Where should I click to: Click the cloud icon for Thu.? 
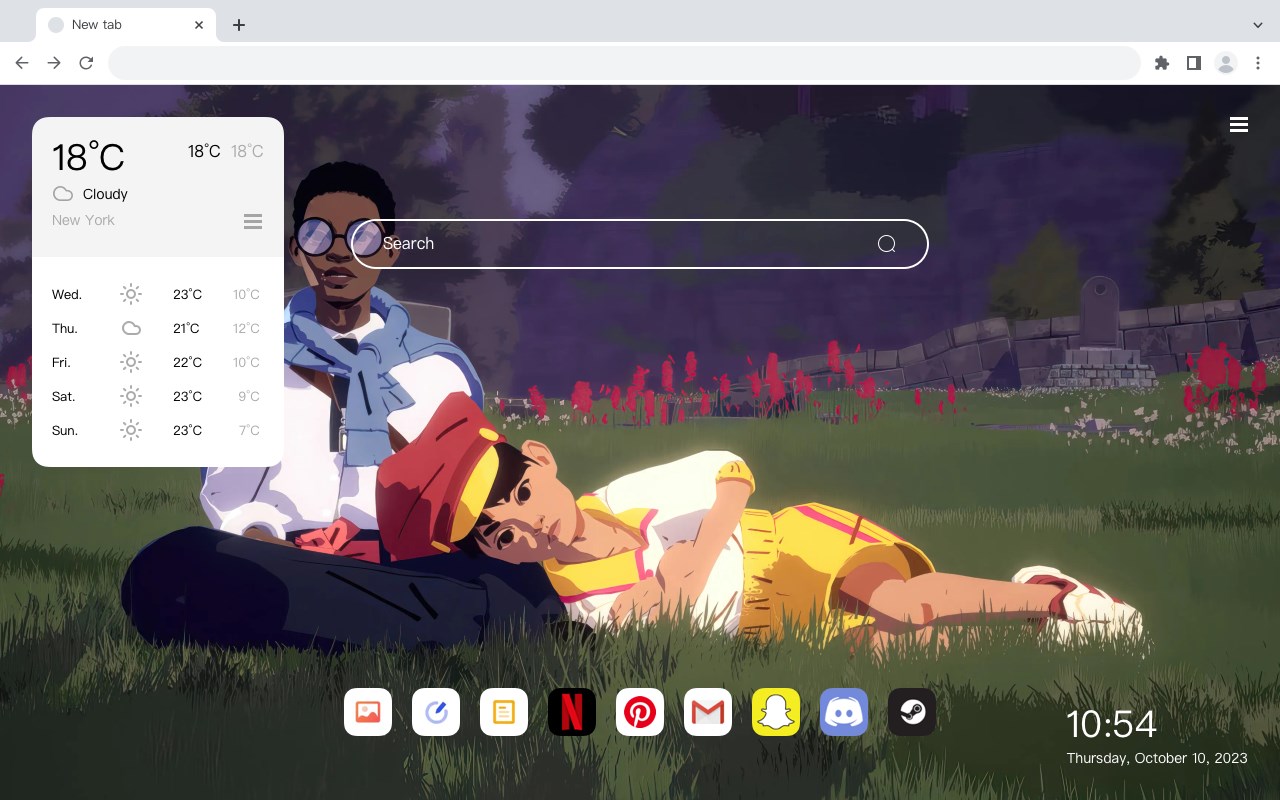click(x=131, y=328)
